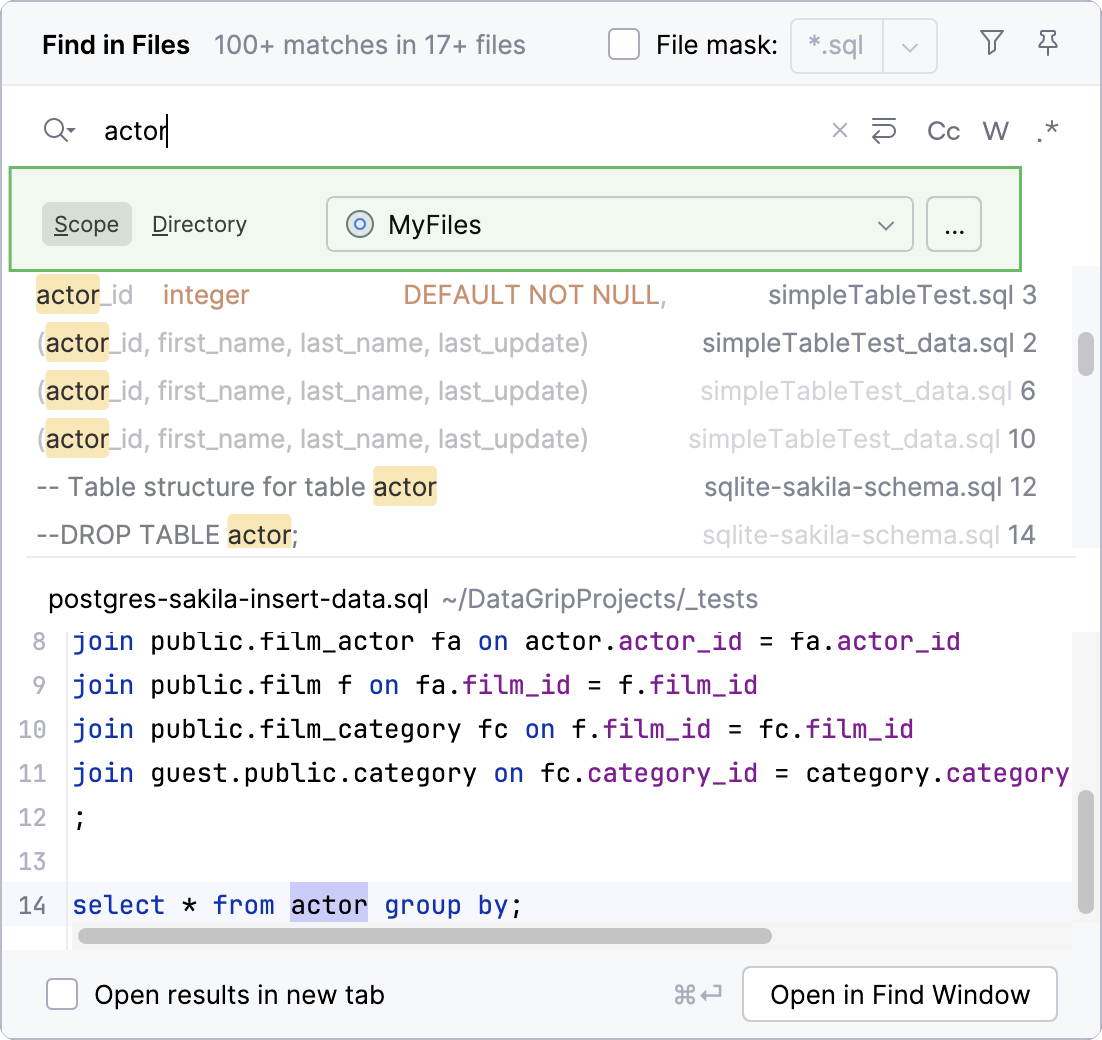
Task: Clear the search field with the X icon
Action: click(839, 130)
